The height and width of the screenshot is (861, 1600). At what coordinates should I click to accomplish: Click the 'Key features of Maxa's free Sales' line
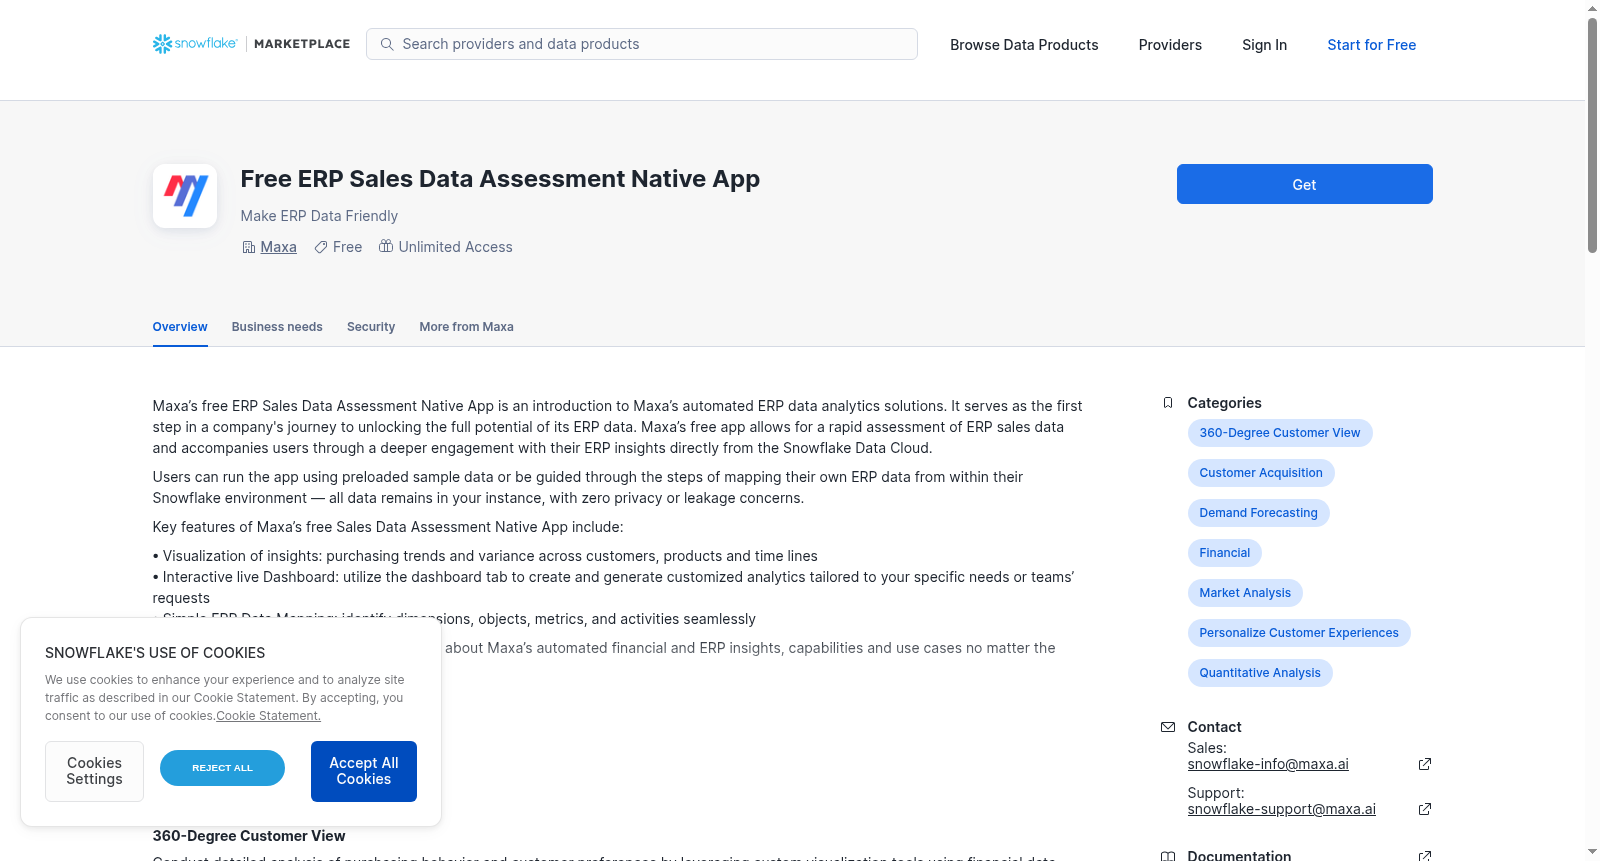point(388,527)
